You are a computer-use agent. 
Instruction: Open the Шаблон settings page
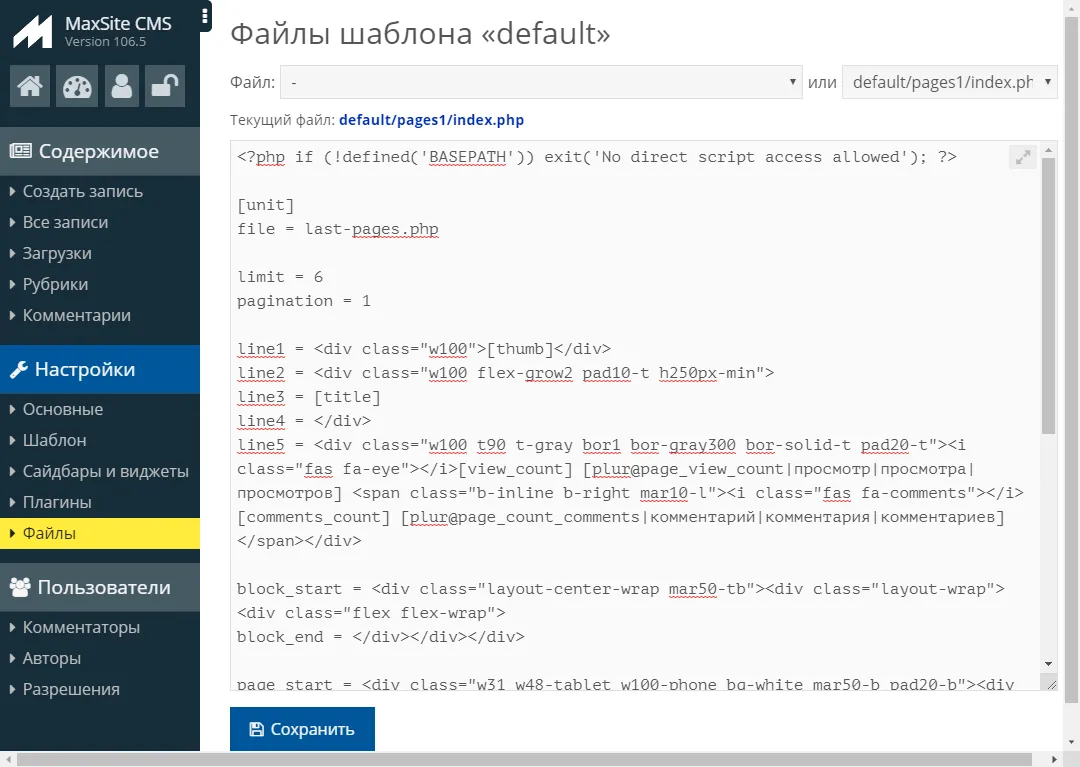click(x=54, y=440)
